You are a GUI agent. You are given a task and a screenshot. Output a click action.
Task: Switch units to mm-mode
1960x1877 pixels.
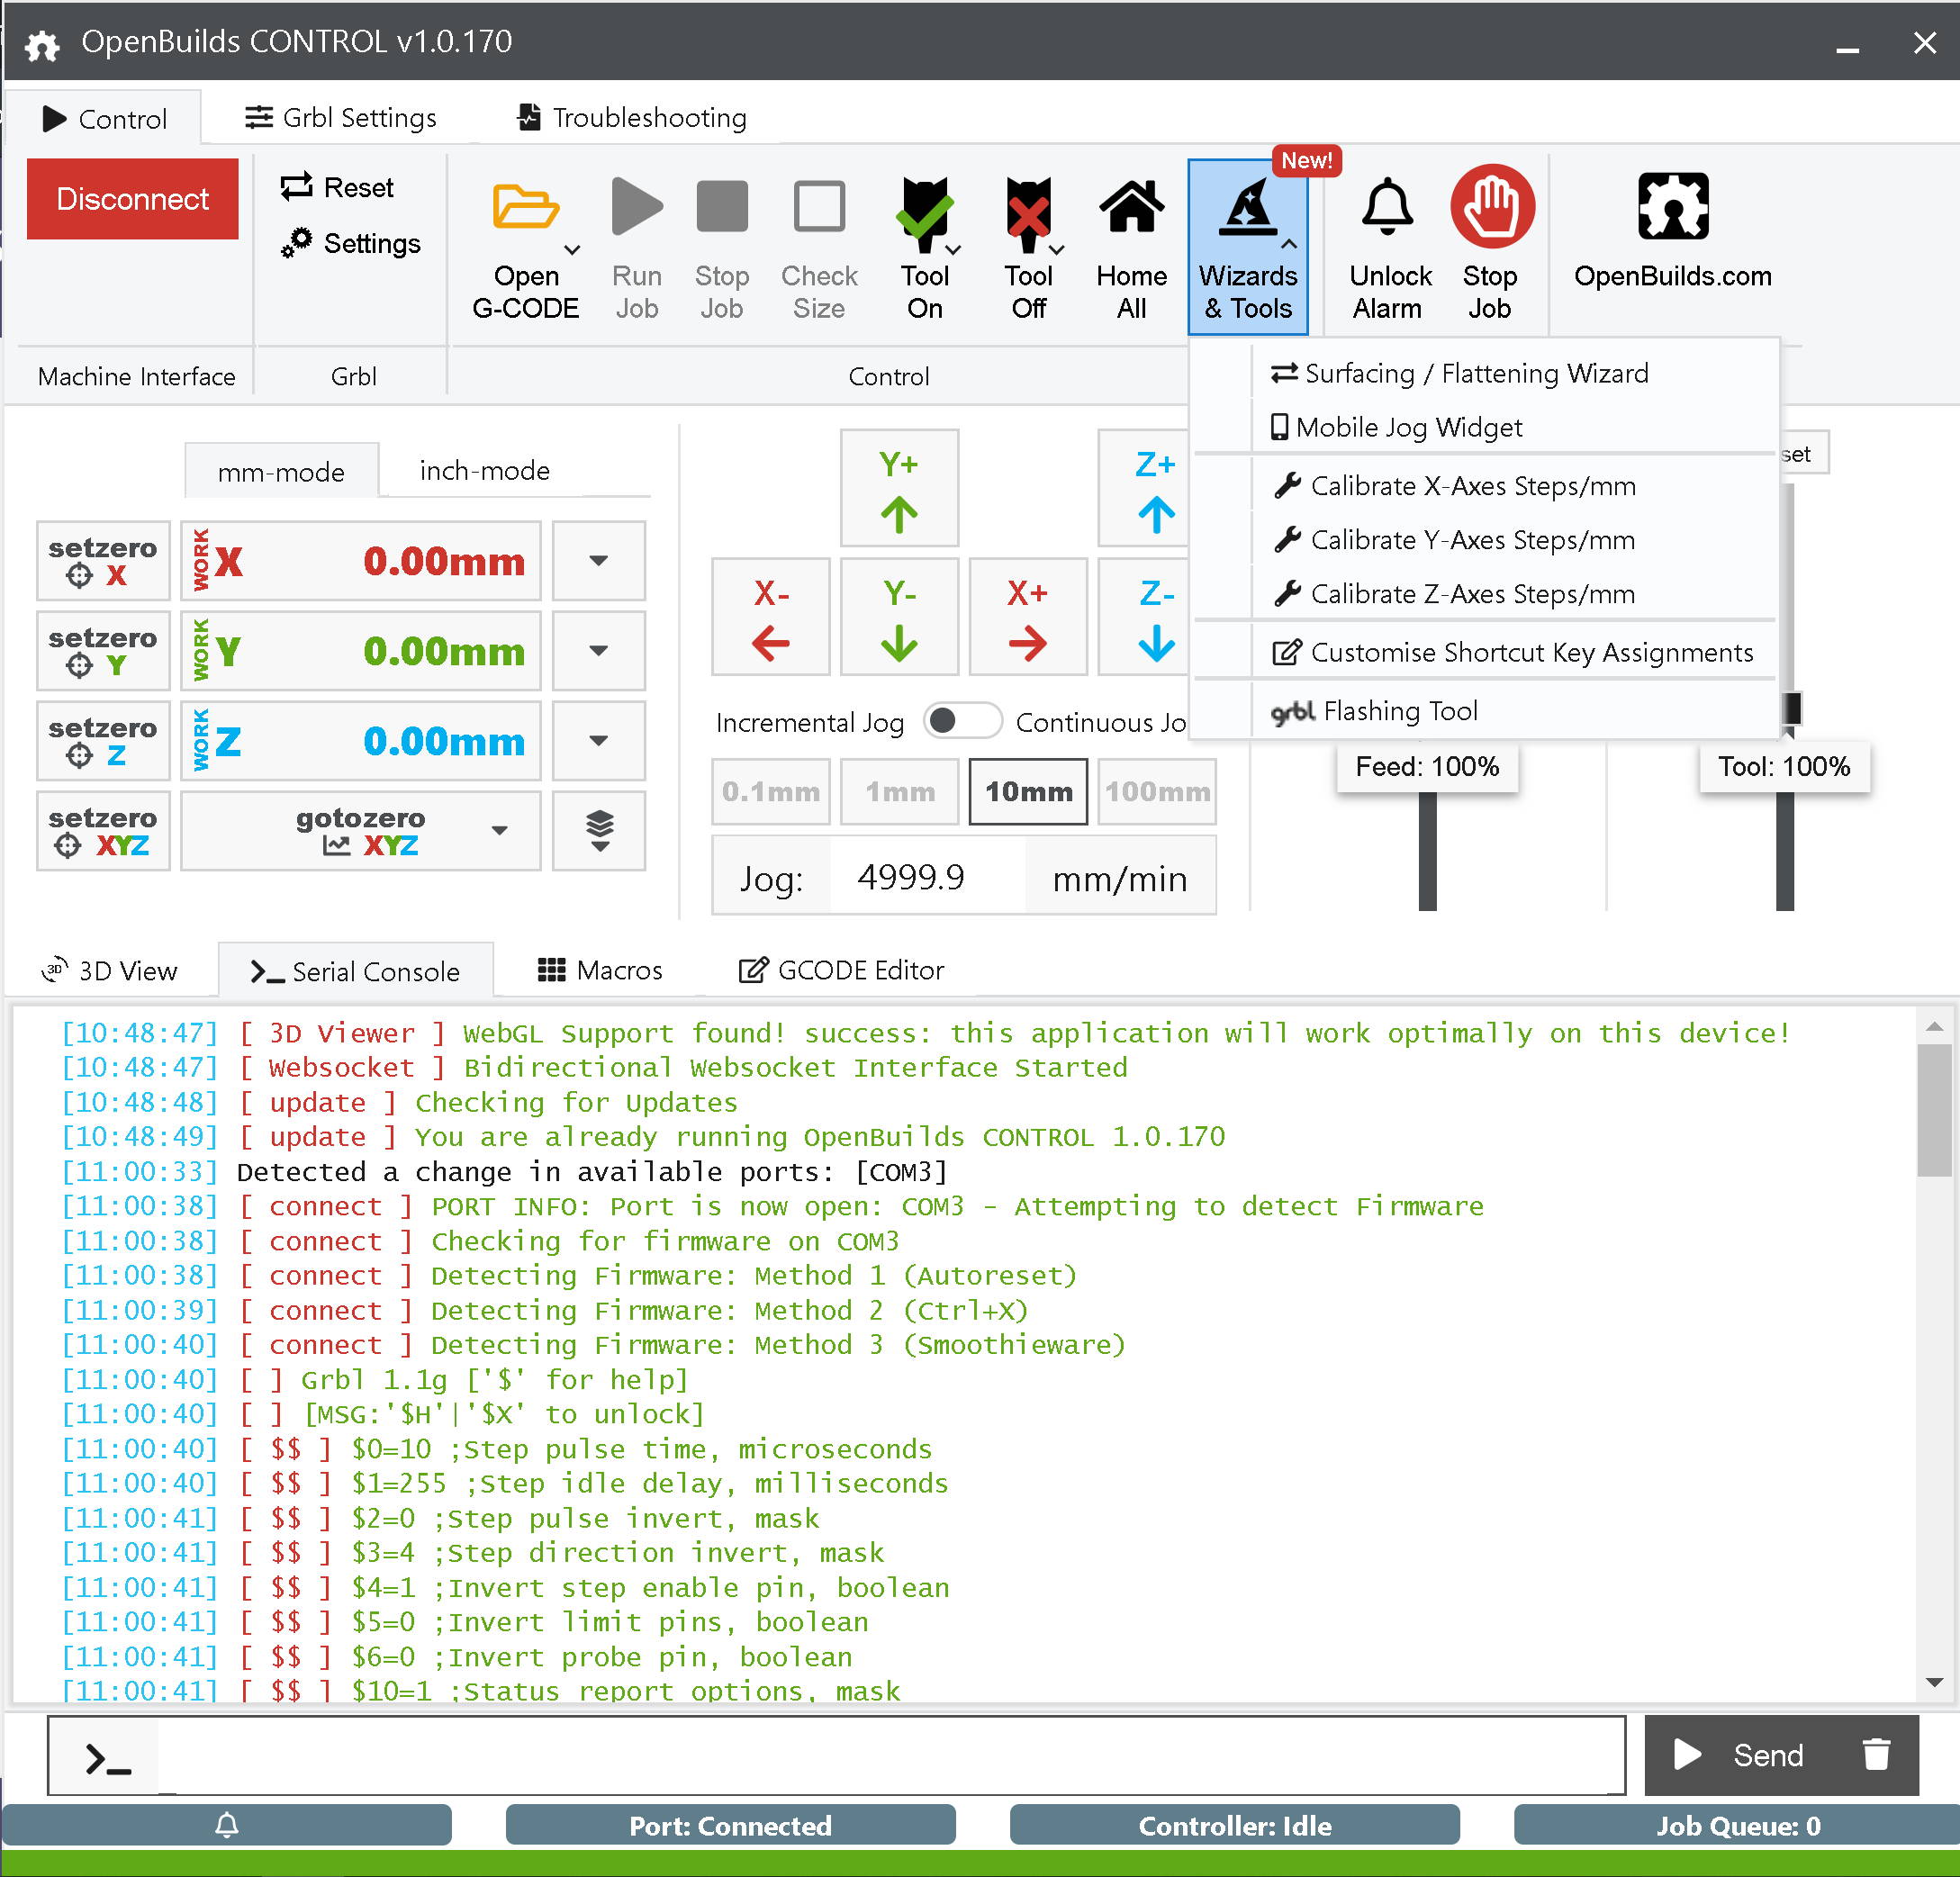coord(281,471)
